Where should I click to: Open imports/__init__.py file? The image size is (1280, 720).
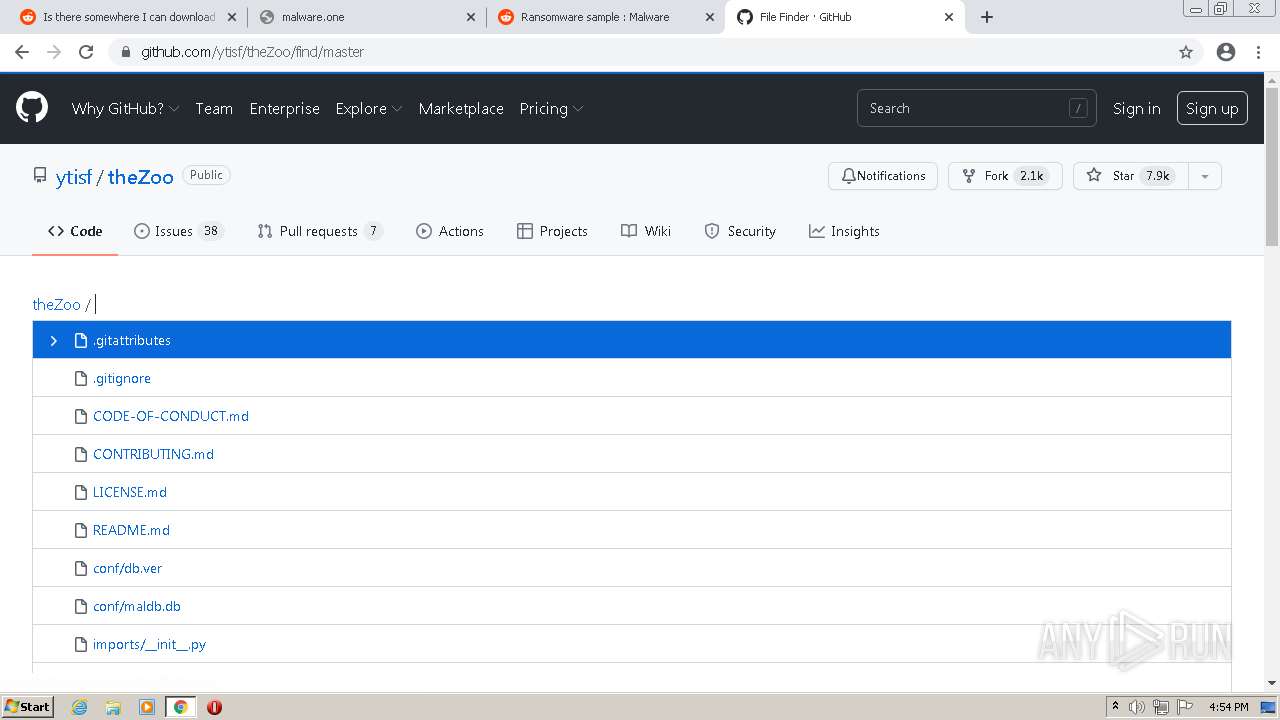(x=149, y=644)
